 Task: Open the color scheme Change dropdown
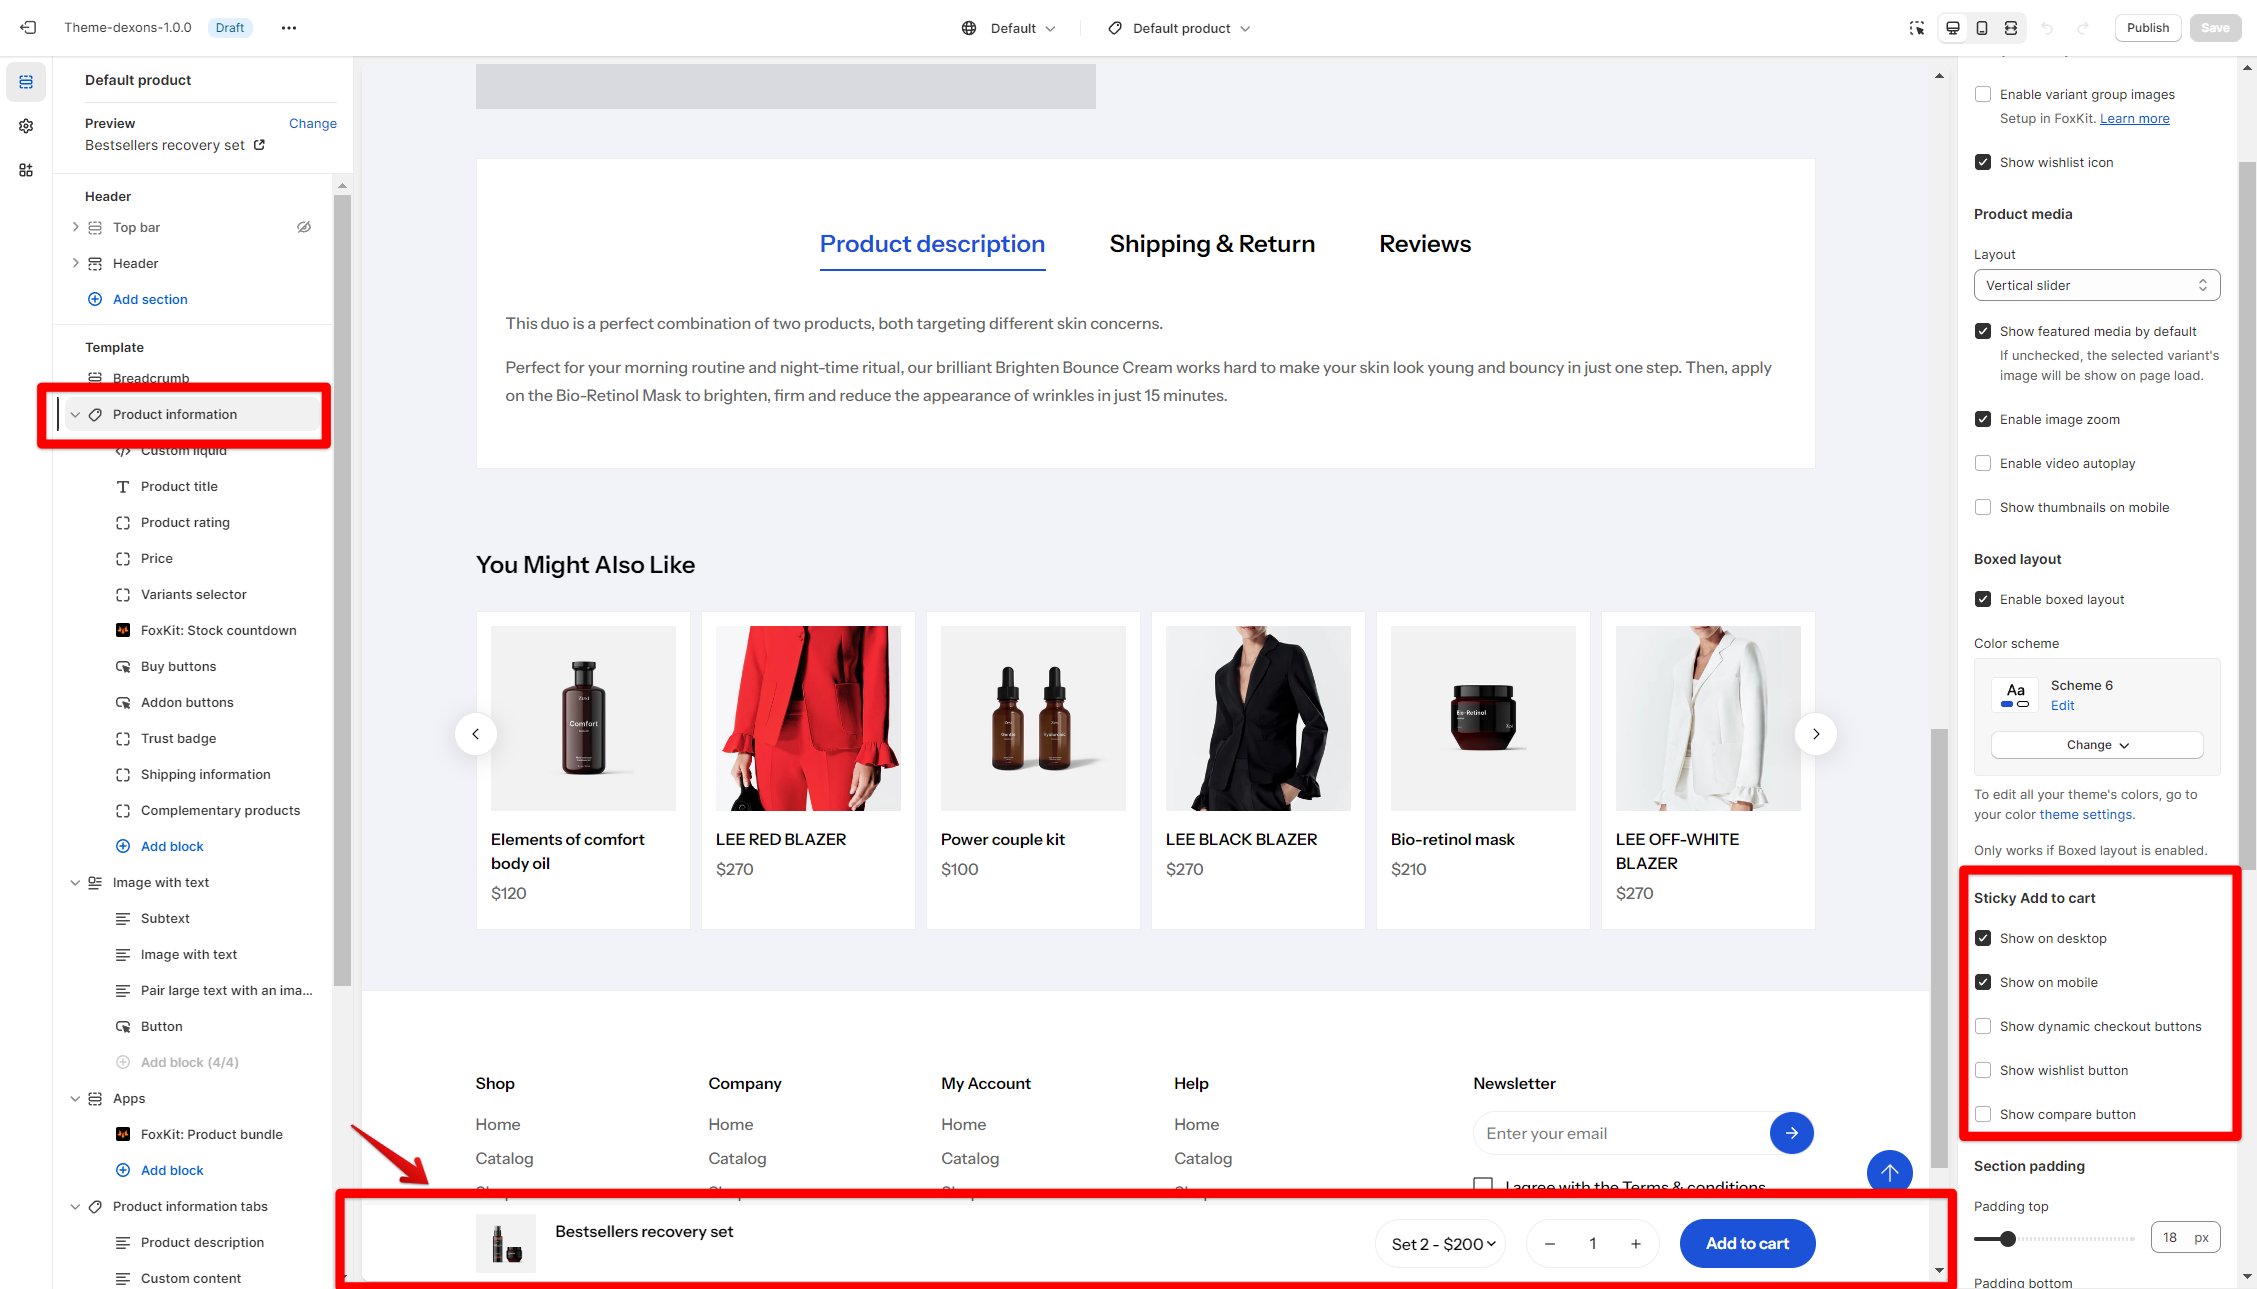click(x=2097, y=745)
